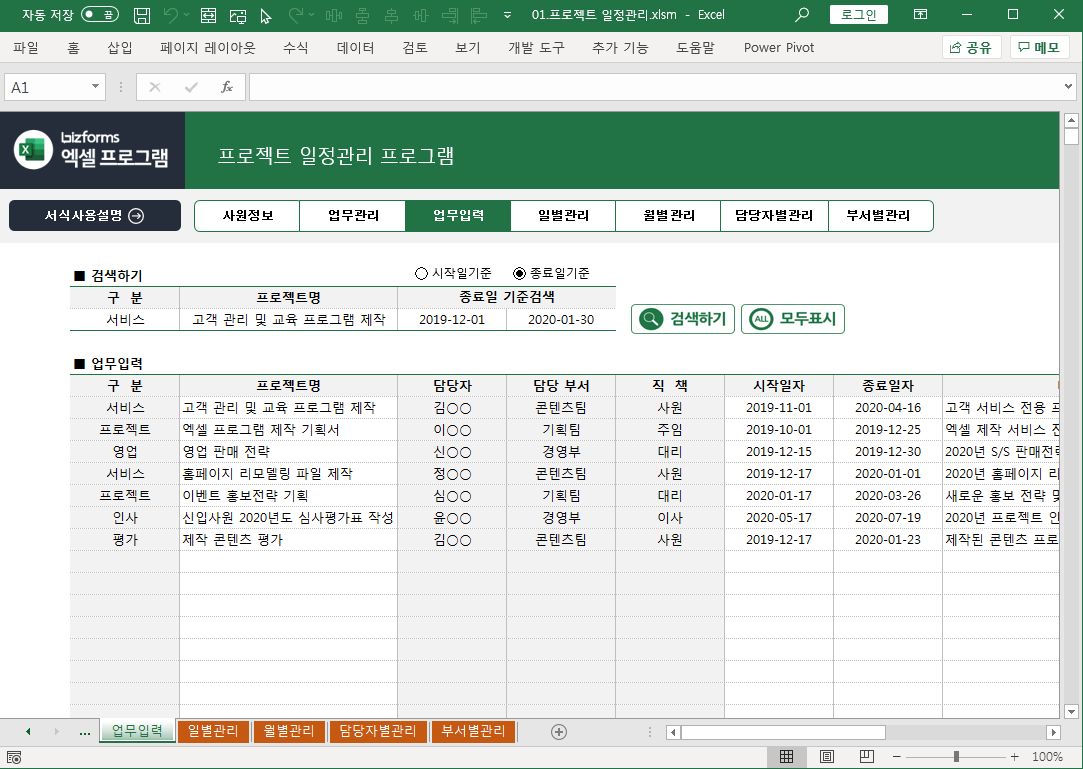
Task: Select the 시작일기준 radio button
Action: tap(421, 274)
